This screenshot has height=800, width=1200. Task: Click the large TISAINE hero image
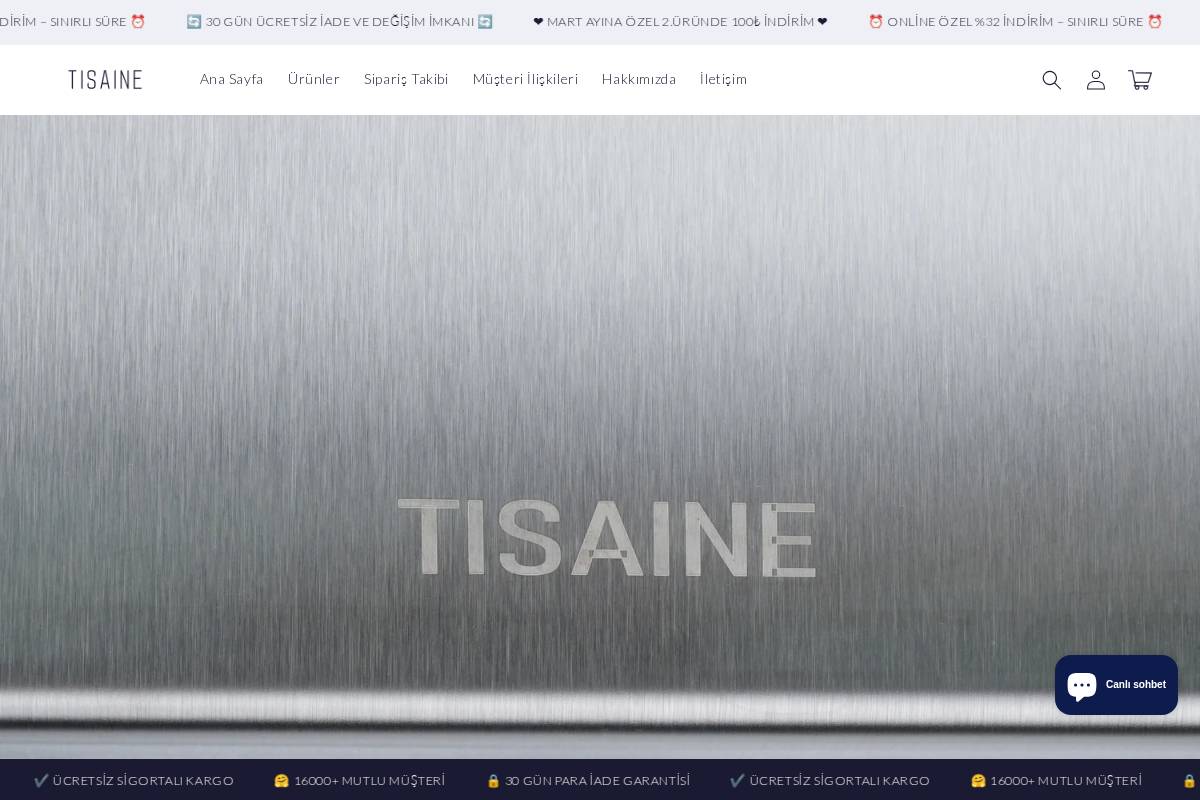(600, 430)
